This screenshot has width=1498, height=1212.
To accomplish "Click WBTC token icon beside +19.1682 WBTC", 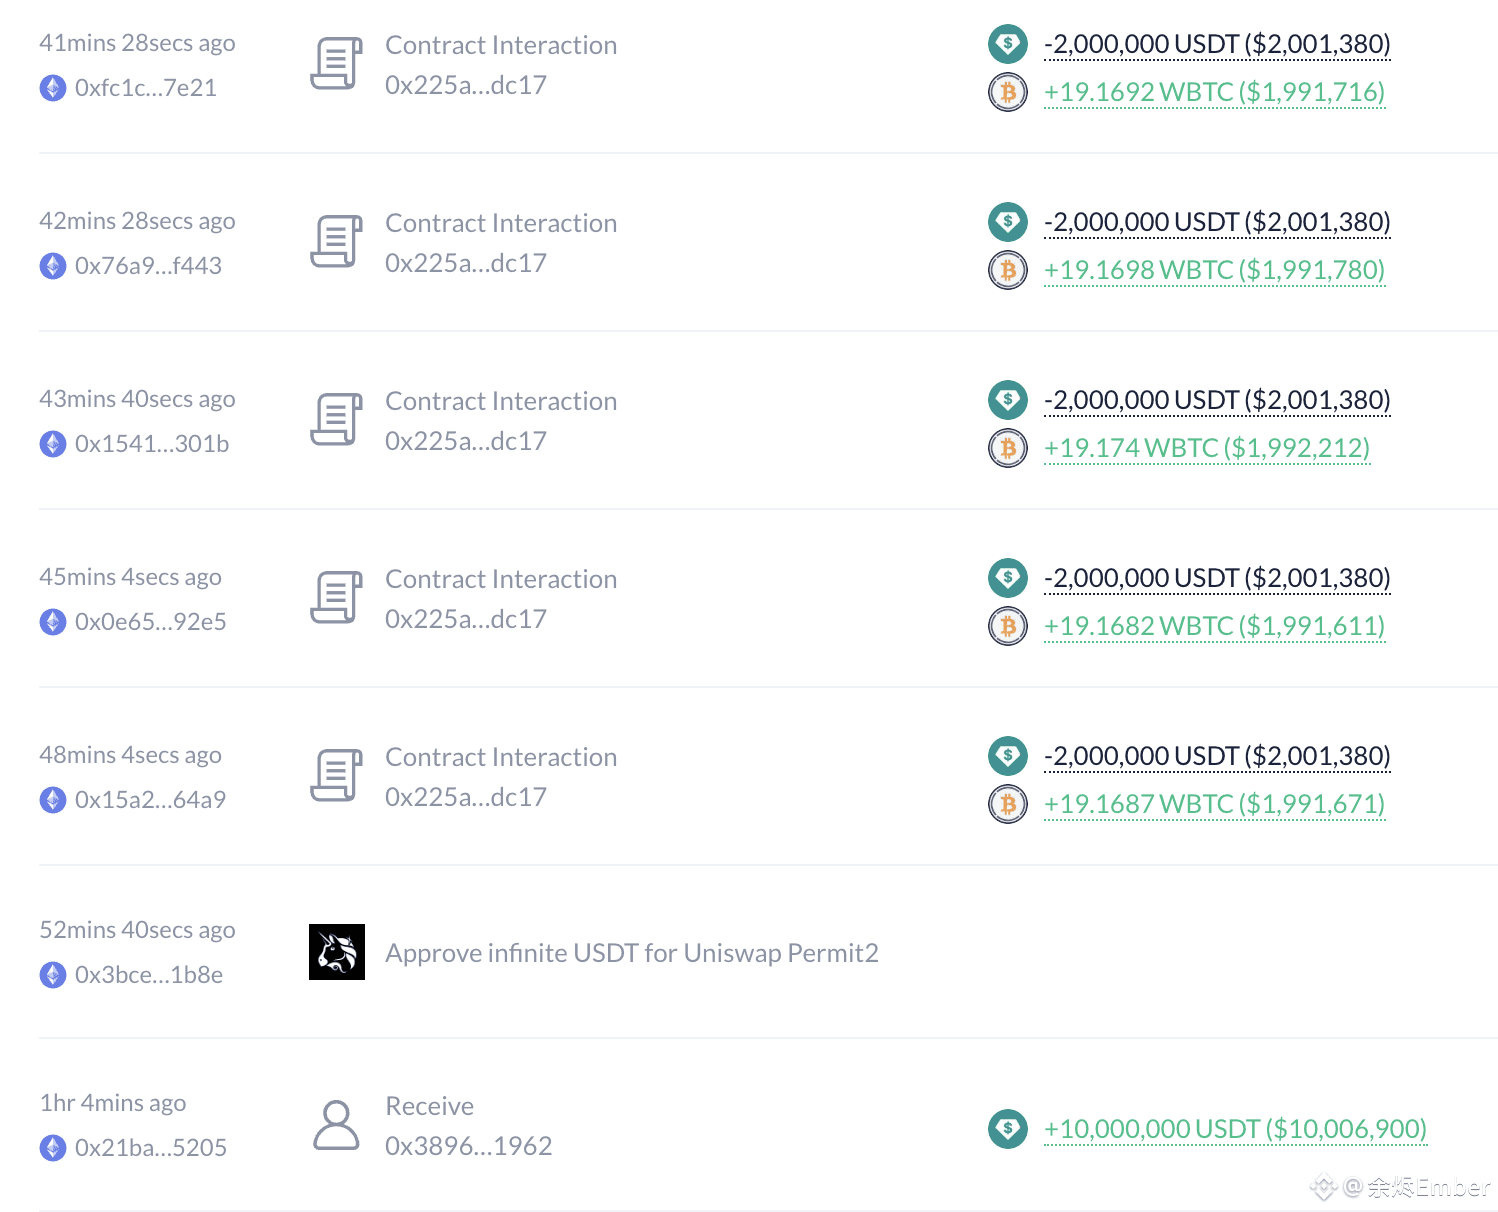I will pos(1008,626).
